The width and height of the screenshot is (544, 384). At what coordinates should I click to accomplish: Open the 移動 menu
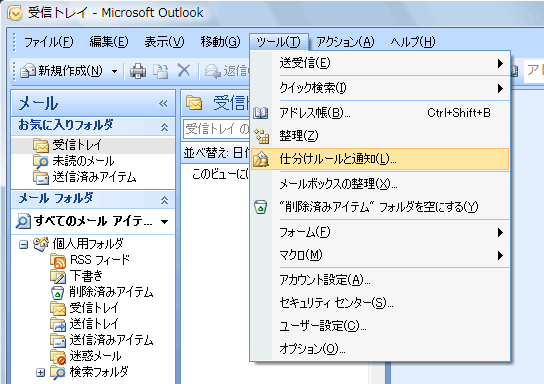coord(220,42)
